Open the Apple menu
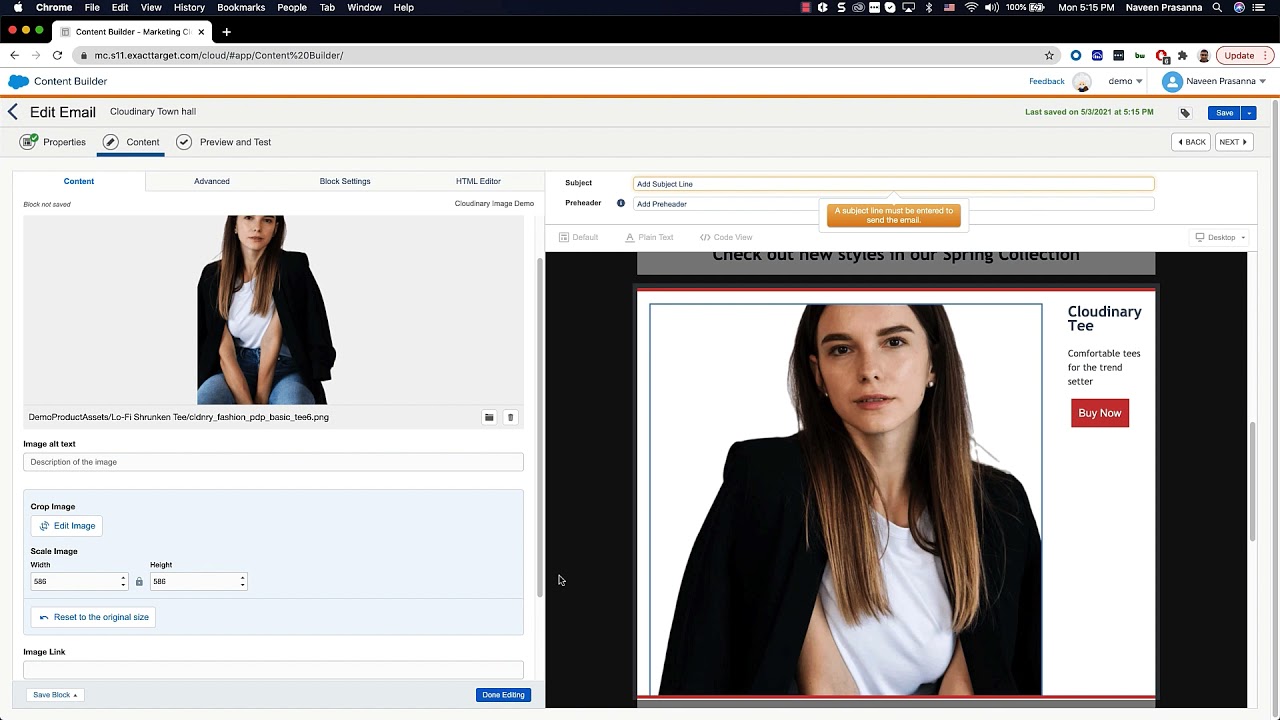Viewport: 1280px width, 720px height. point(18,7)
